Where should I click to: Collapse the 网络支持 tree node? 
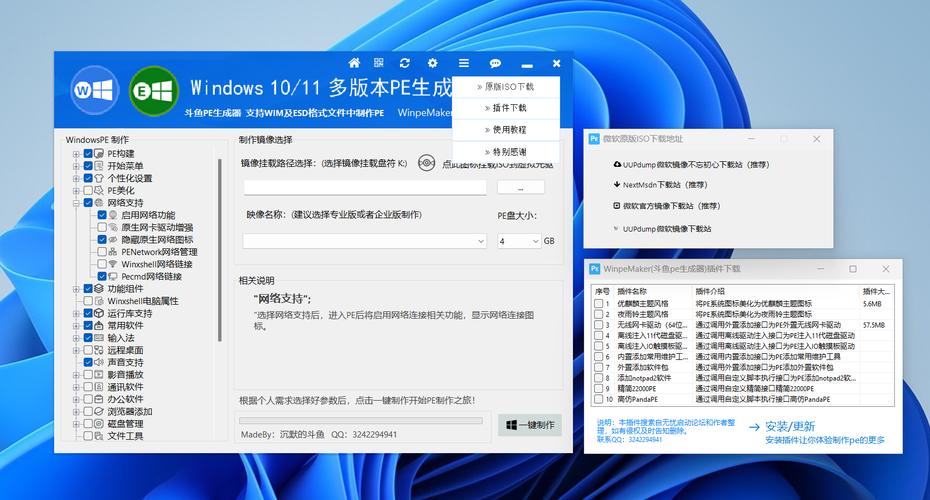click(76, 203)
